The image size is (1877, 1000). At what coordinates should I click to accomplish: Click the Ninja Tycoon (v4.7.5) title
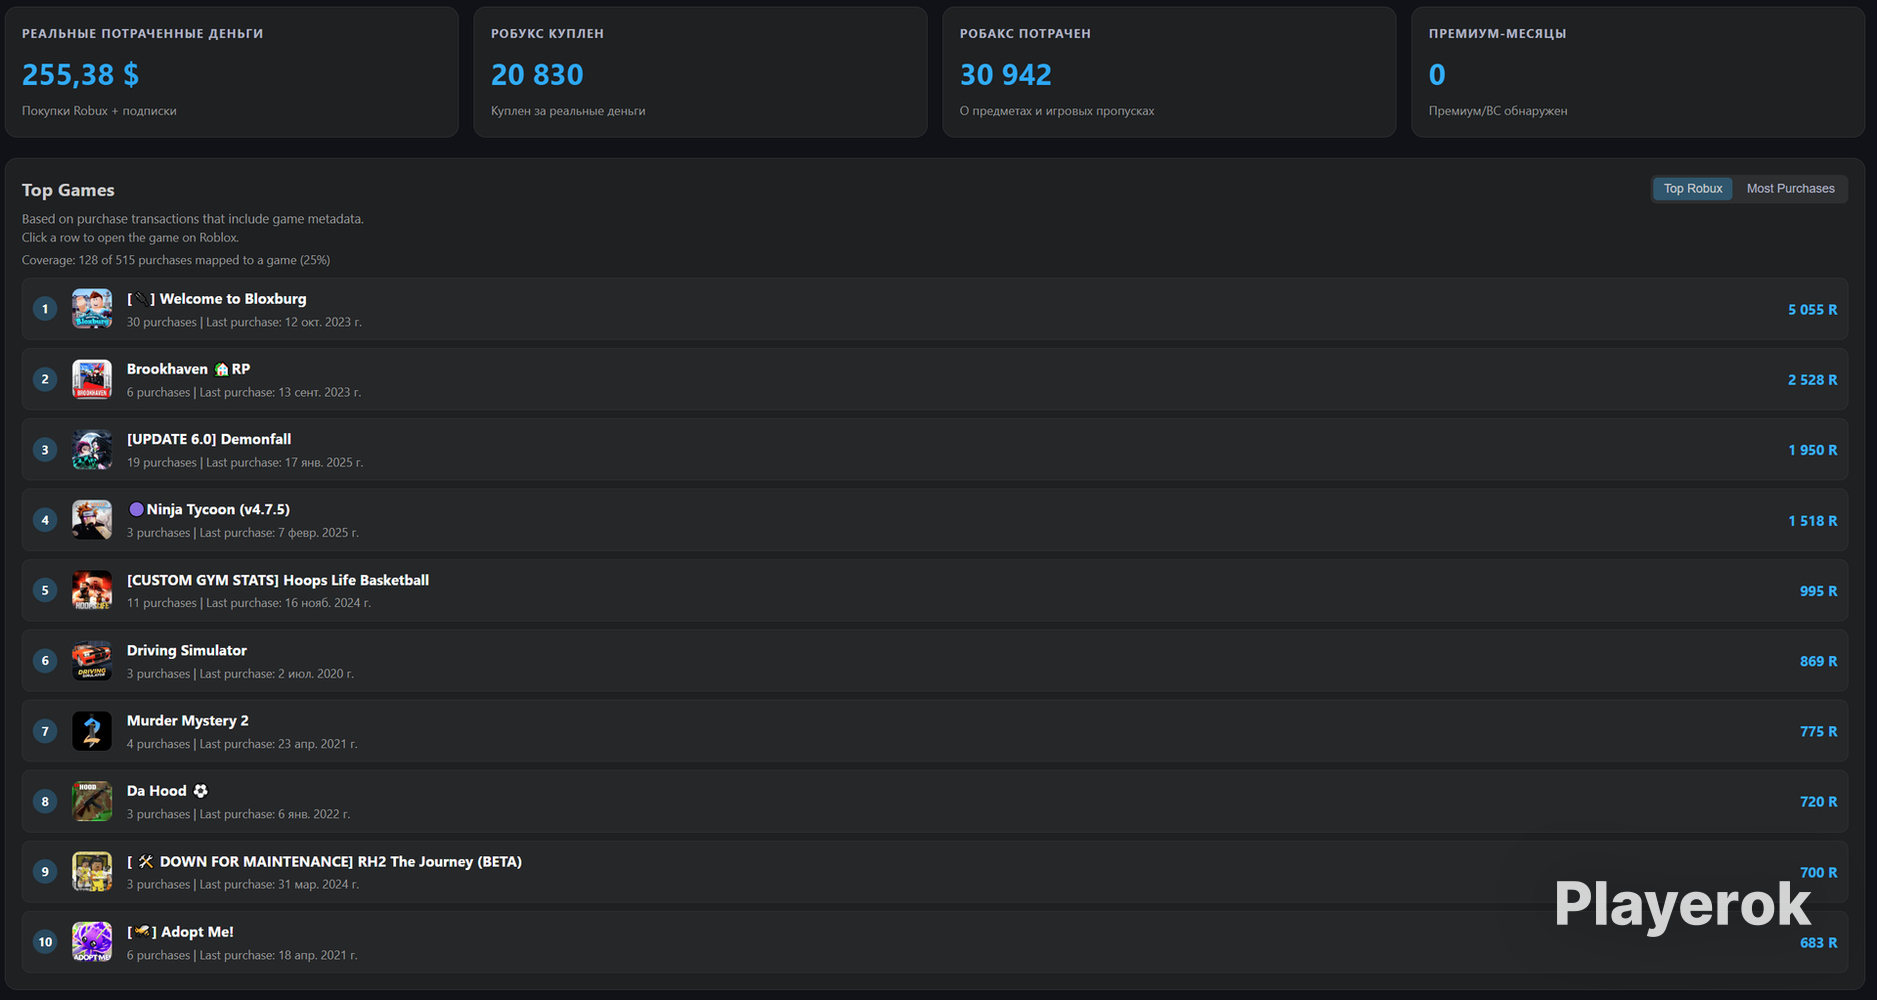pyautogui.click(x=209, y=509)
